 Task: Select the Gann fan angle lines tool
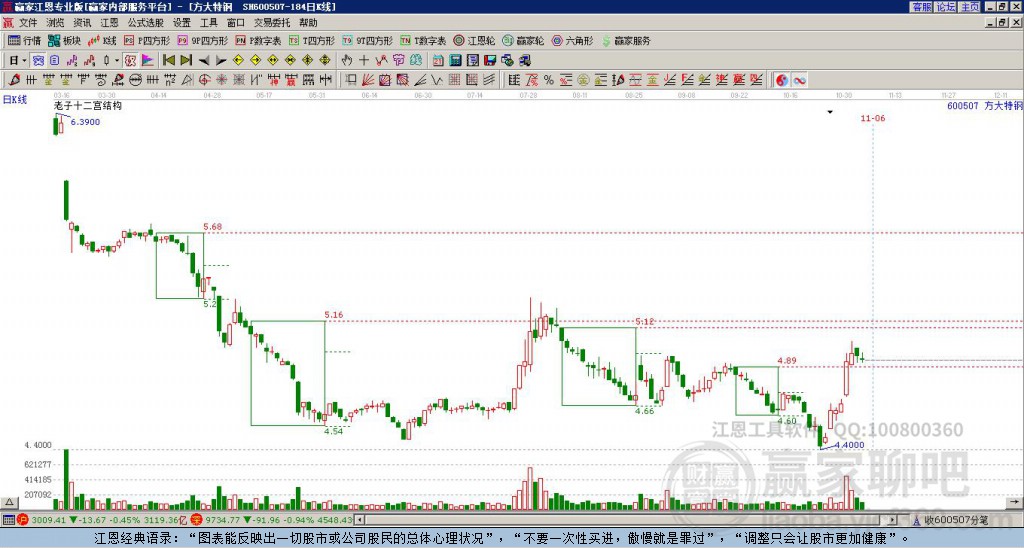[x=368, y=80]
